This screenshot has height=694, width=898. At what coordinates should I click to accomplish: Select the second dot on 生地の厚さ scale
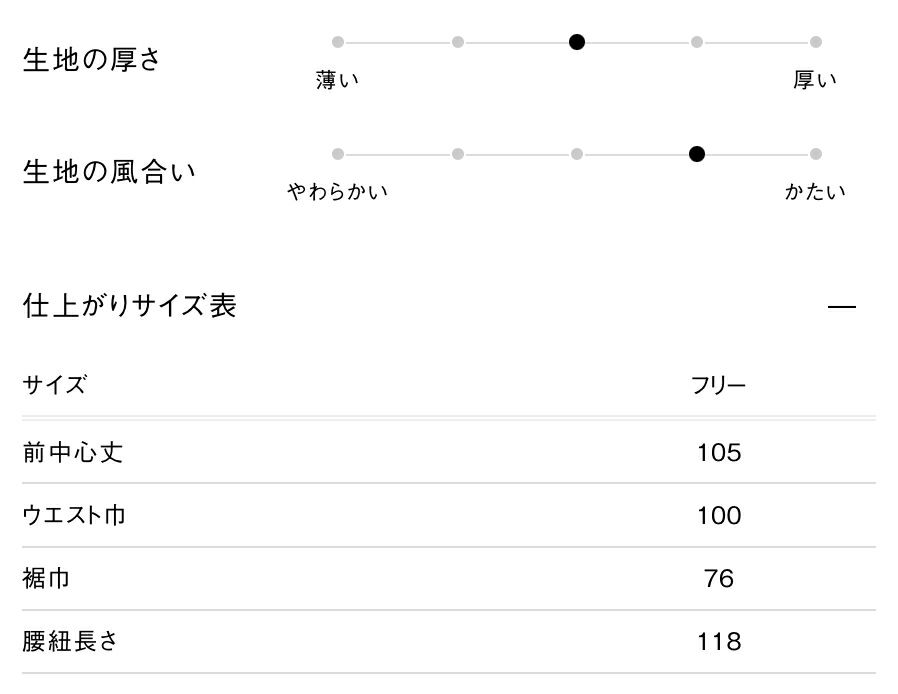point(457,42)
